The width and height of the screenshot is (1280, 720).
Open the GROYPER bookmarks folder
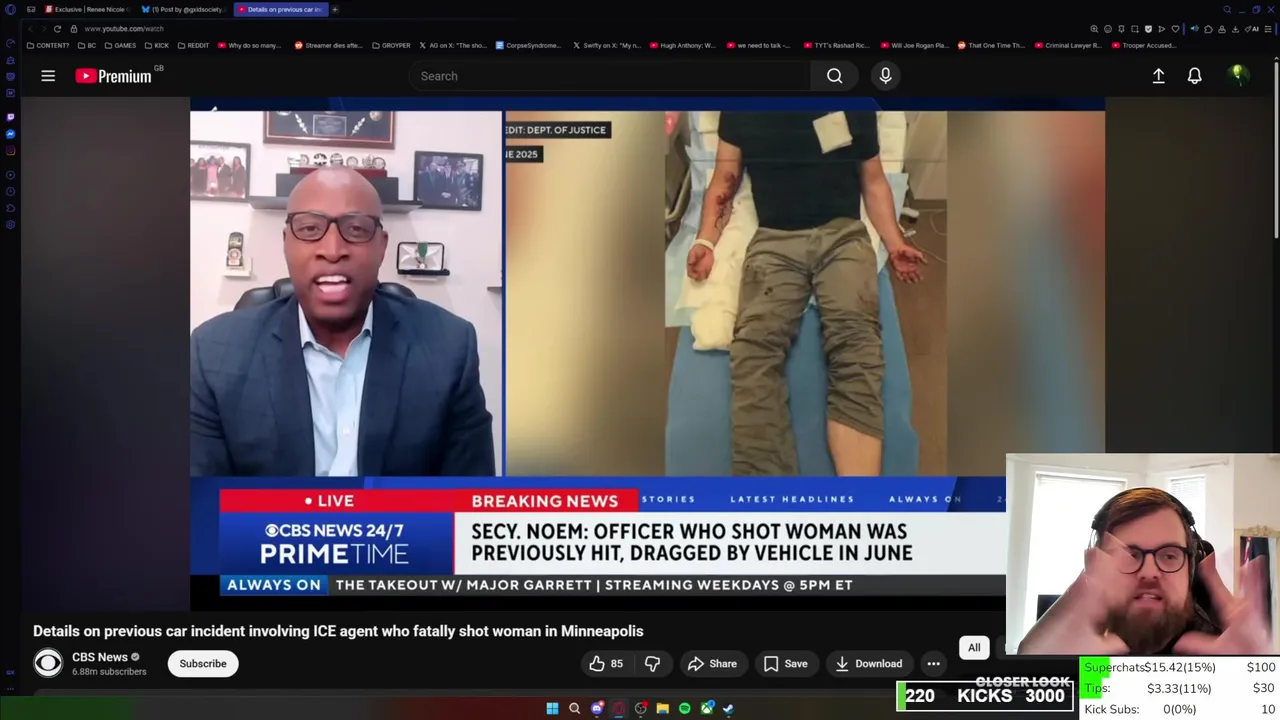pyautogui.click(x=391, y=45)
